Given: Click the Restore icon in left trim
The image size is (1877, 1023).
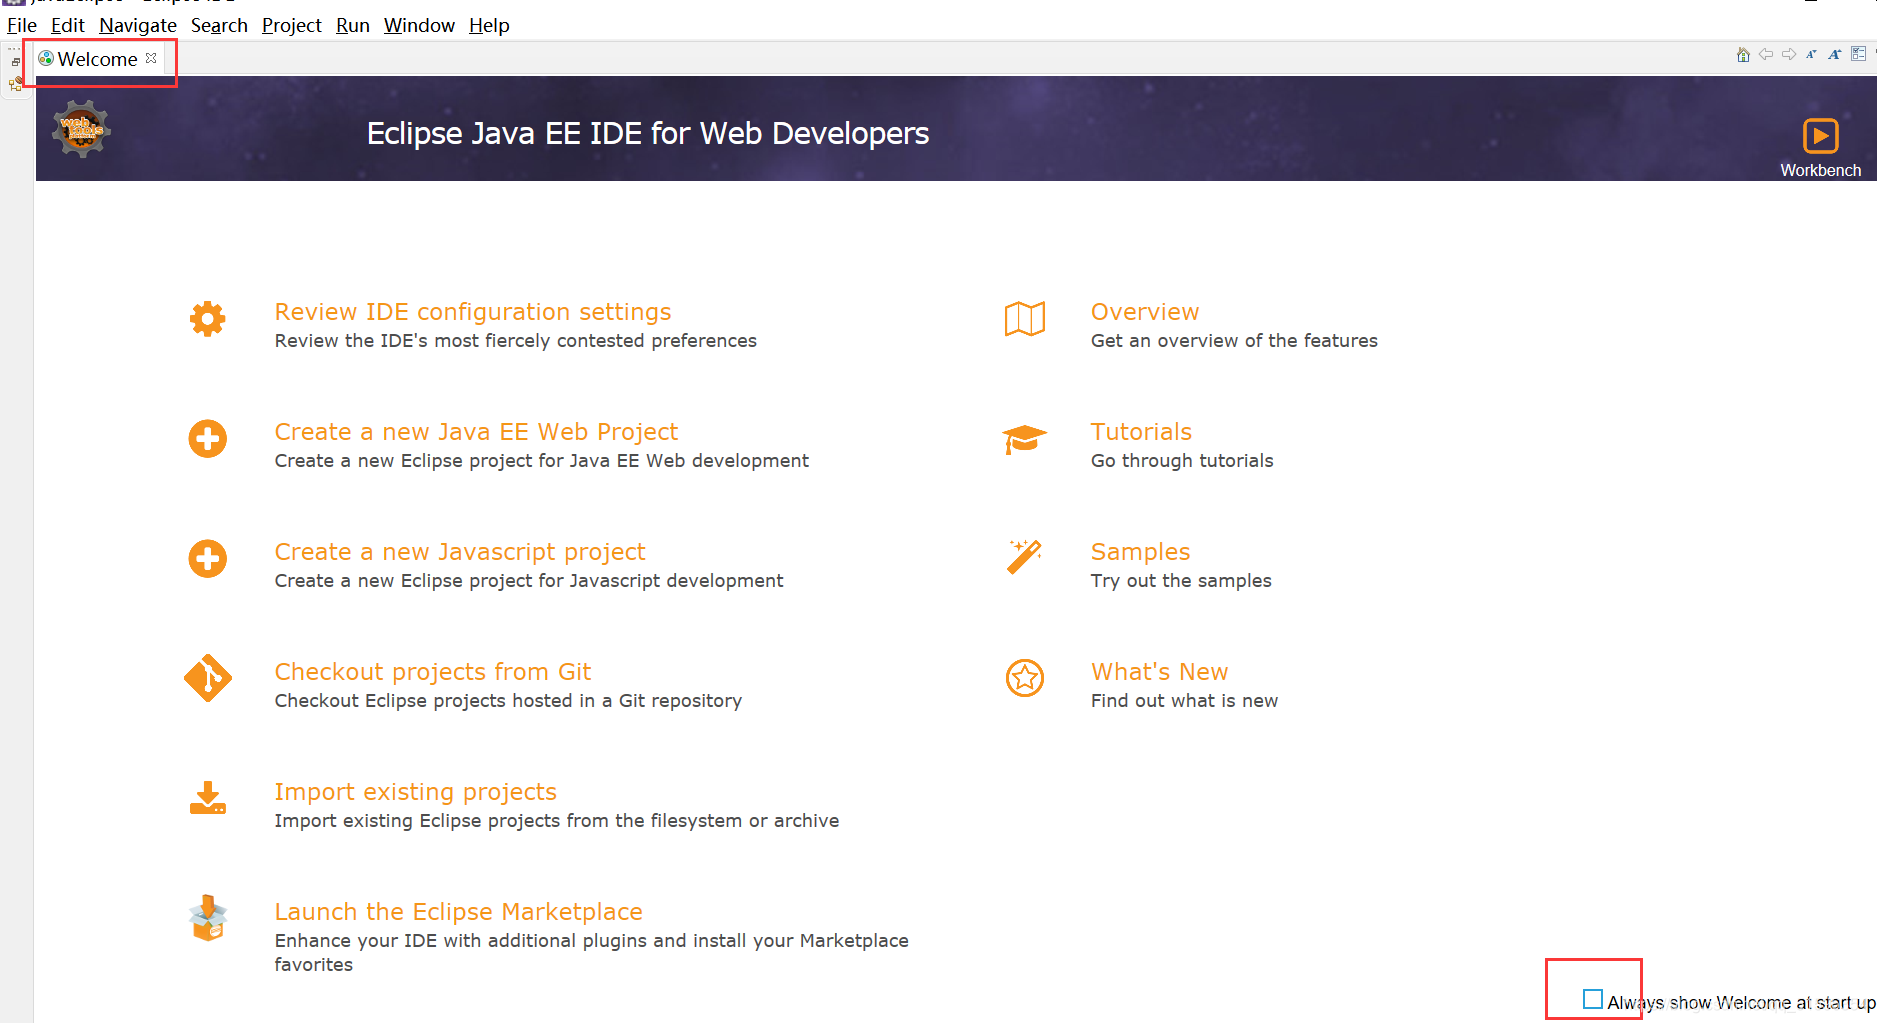Looking at the screenshot, I should click(16, 62).
